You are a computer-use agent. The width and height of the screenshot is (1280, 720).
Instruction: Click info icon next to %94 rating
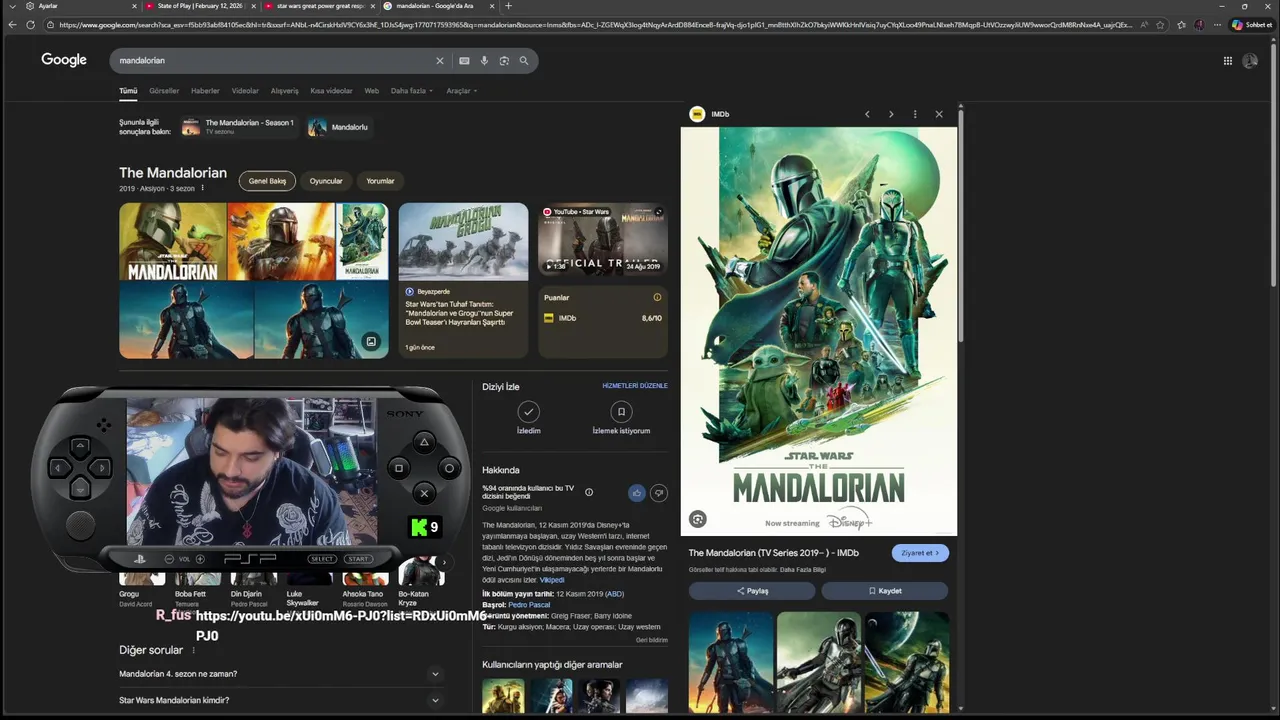tap(589, 492)
